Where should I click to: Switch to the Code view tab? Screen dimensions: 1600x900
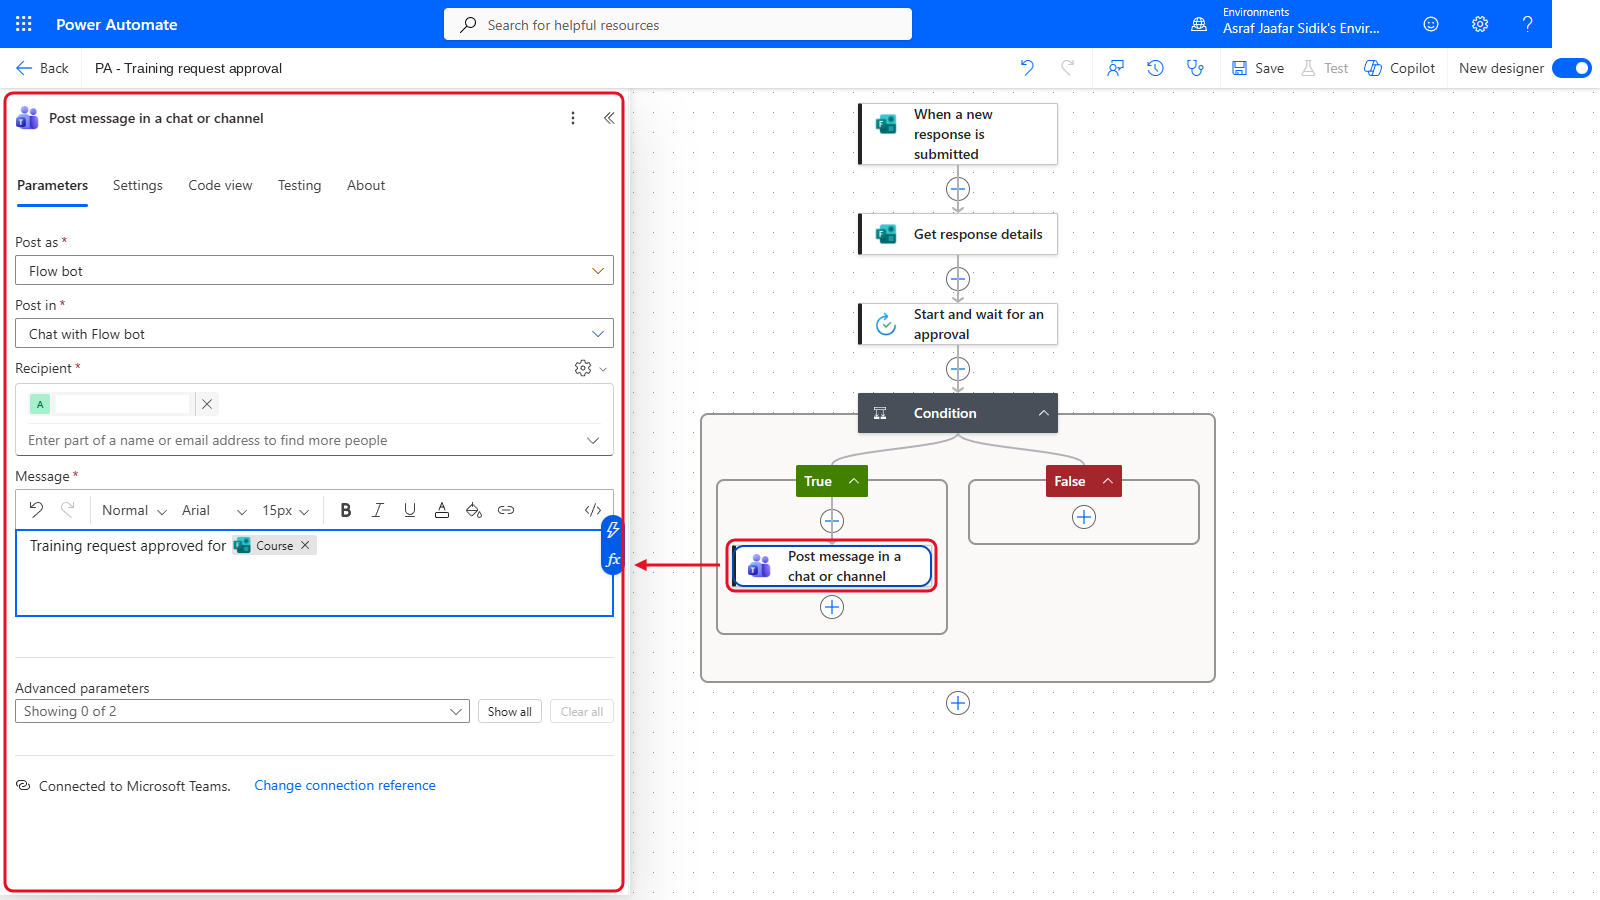pyautogui.click(x=220, y=185)
